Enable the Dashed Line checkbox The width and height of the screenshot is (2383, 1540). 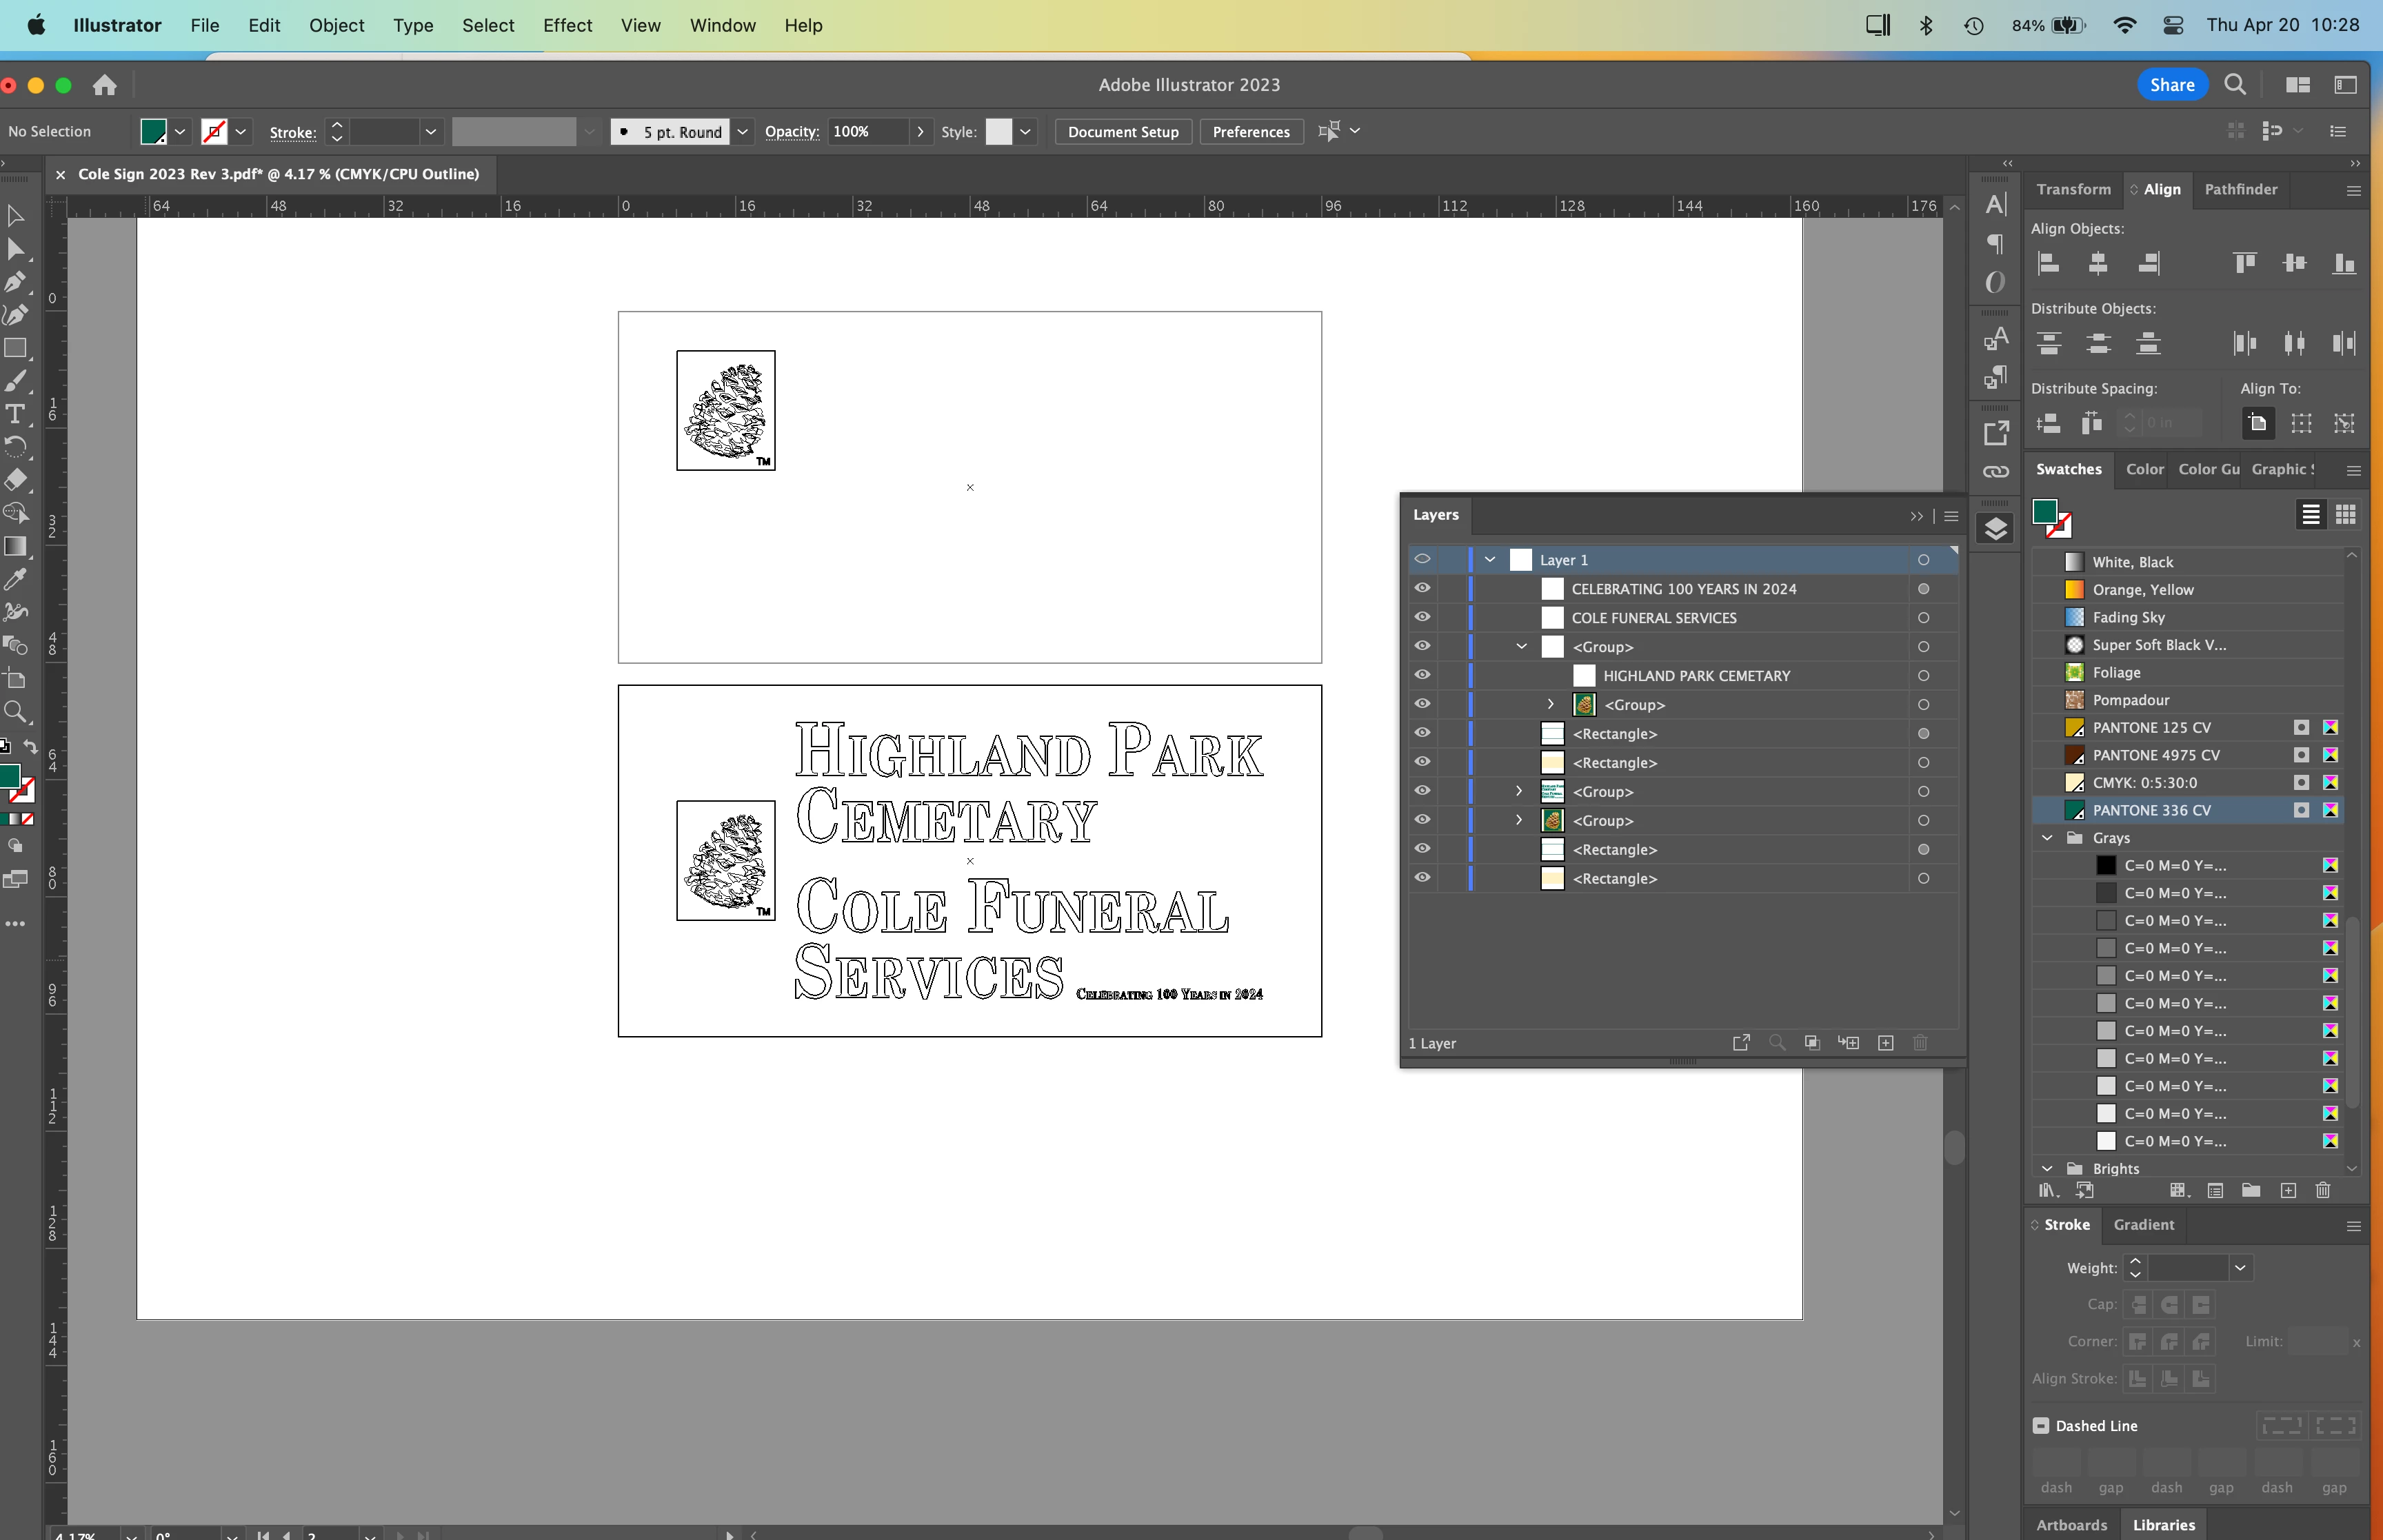pos(2041,1425)
